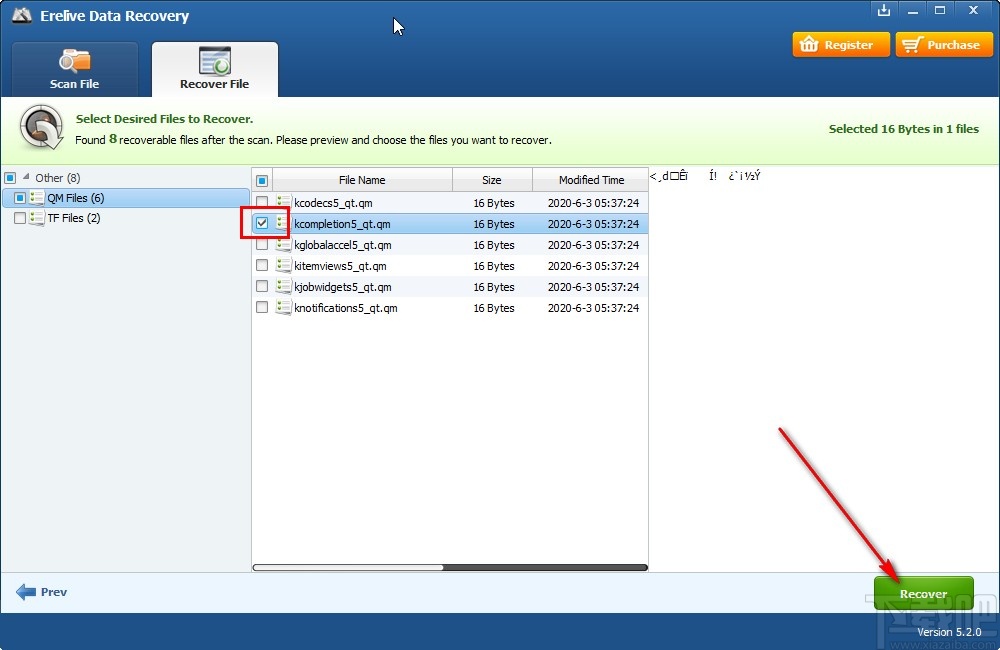Image resolution: width=1000 pixels, height=650 pixels.
Task: Click the house icon on Register button
Action: (809, 44)
